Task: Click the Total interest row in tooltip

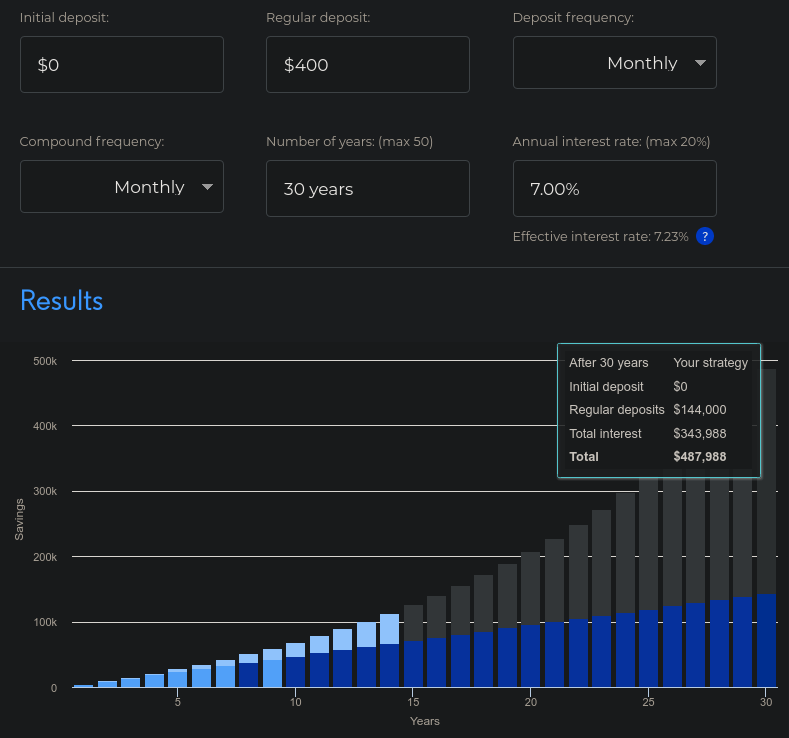Action: tap(659, 434)
